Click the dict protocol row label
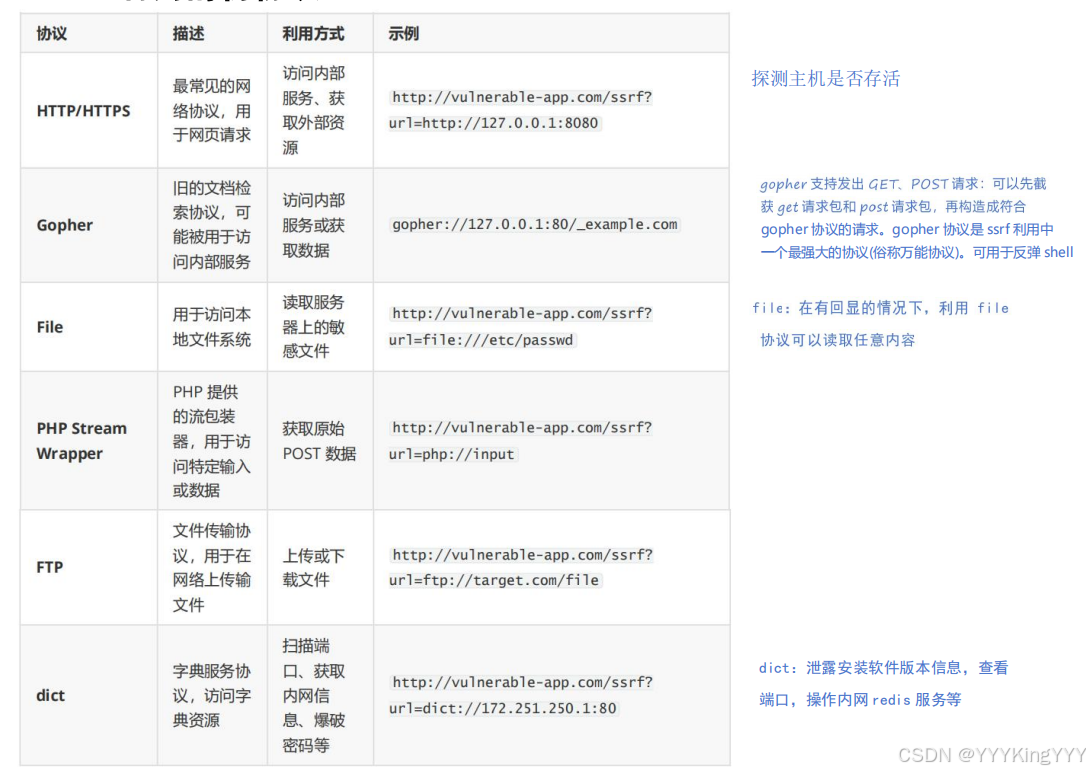The height and width of the screenshot is (772, 1090). (x=50, y=695)
